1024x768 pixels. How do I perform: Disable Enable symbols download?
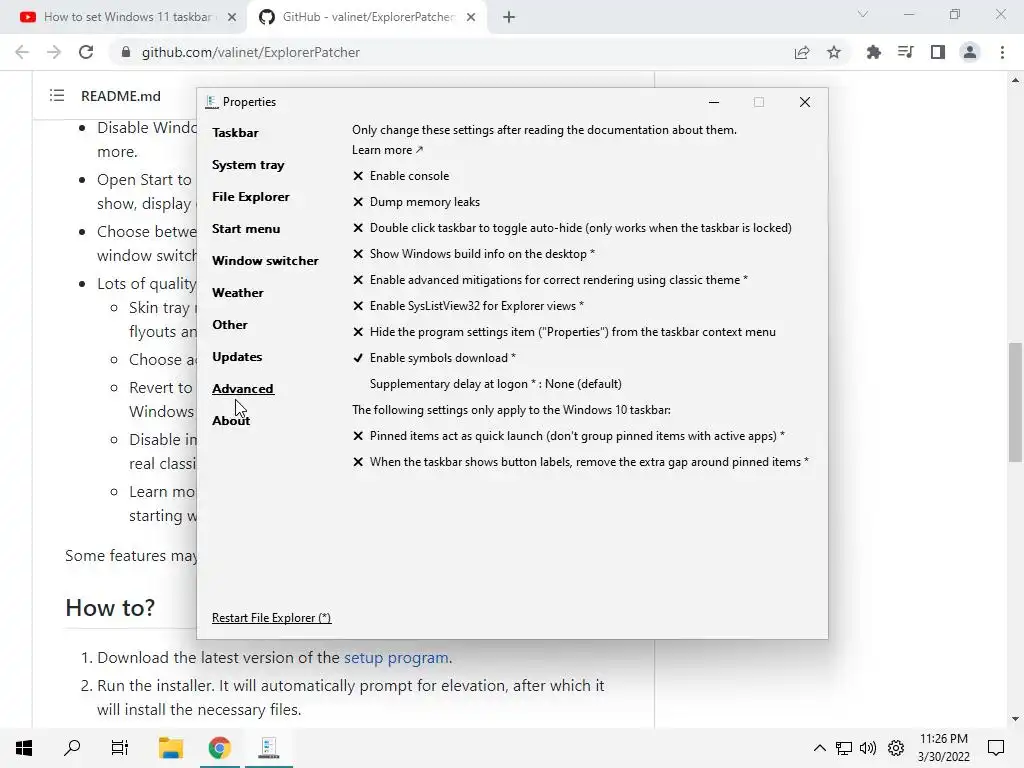pyautogui.click(x=434, y=358)
